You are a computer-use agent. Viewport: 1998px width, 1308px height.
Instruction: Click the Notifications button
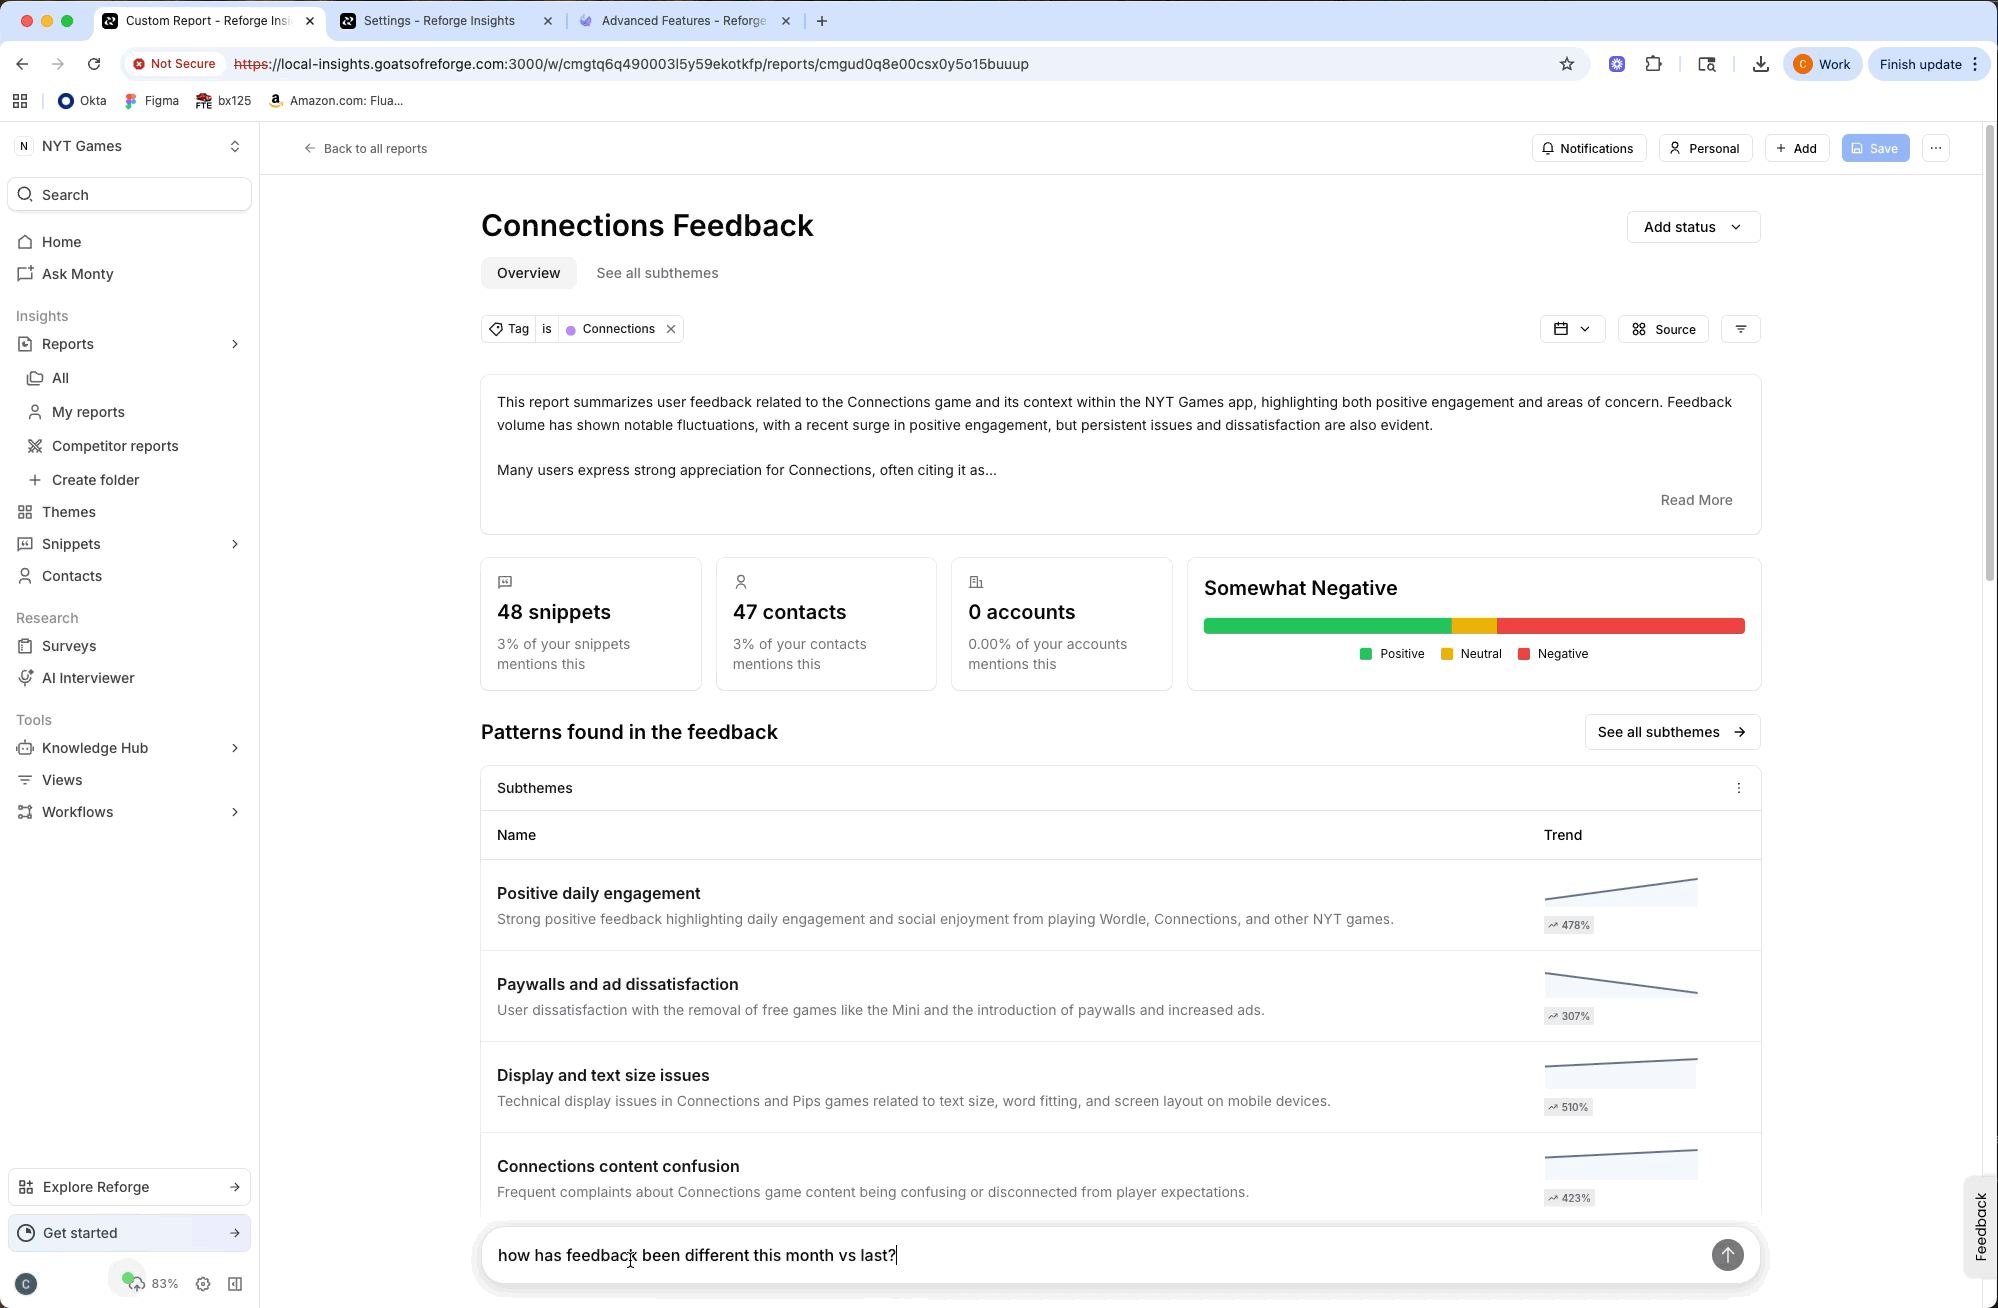pos(1587,148)
